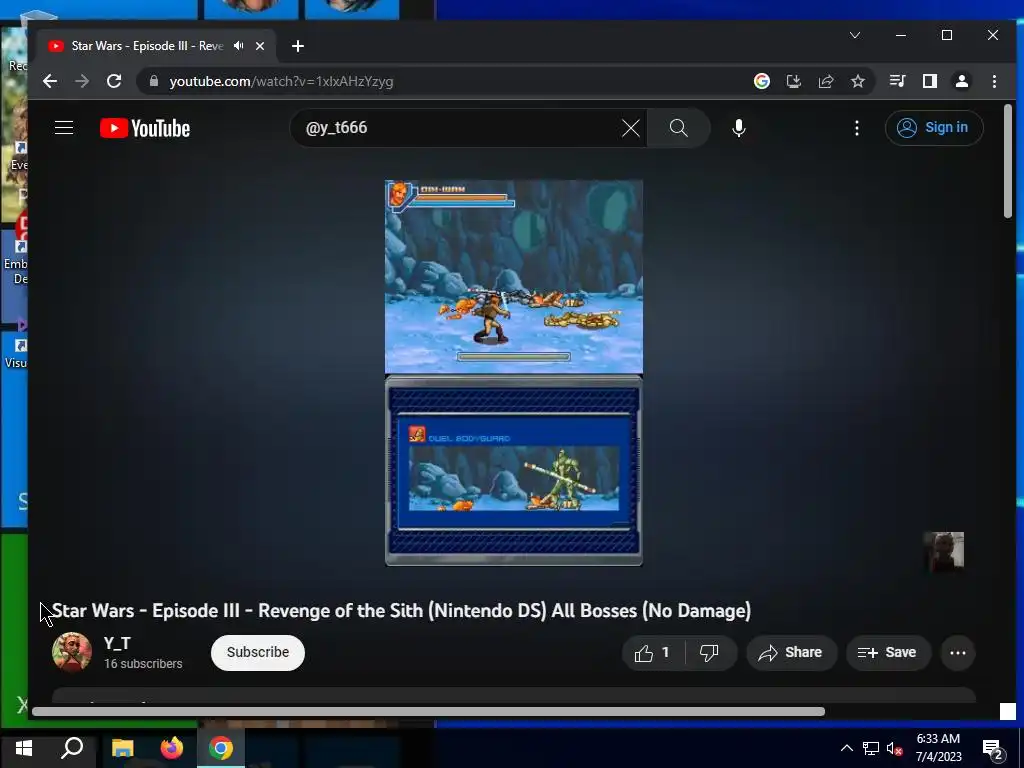Open Chrome three-dot customize menu
This screenshot has width=1024, height=768.
pos(994,81)
